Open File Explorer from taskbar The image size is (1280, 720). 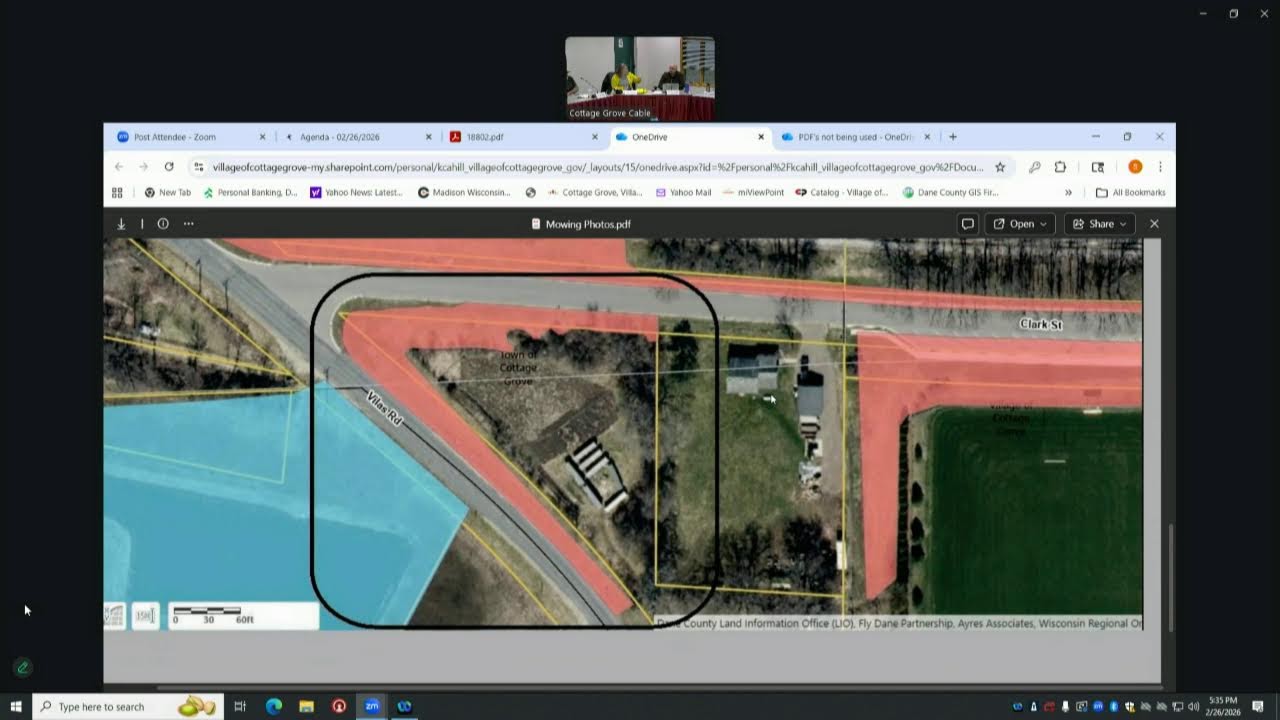point(306,707)
